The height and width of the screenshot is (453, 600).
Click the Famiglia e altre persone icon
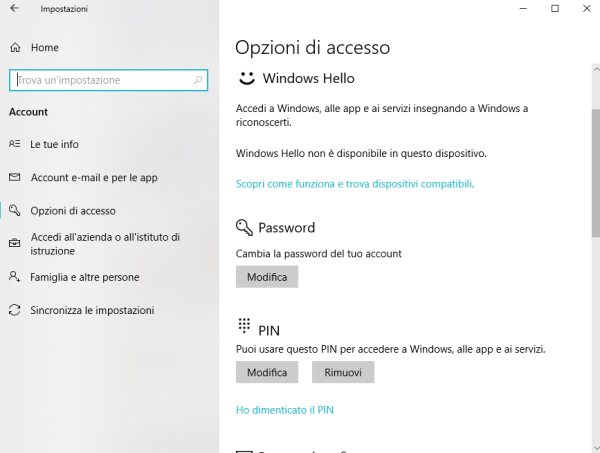14,277
